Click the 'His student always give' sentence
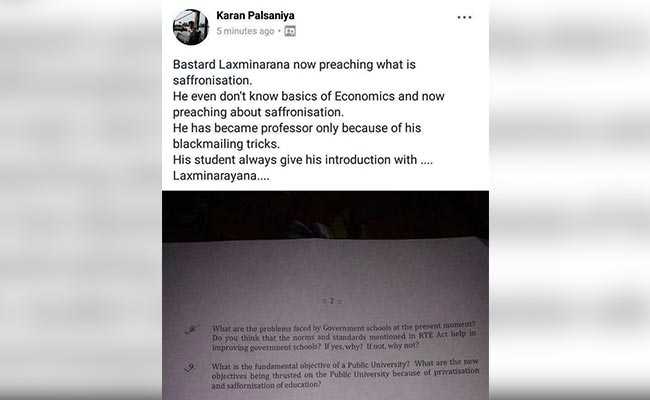The height and width of the screenshot is (400, 650). pos(303,160)
